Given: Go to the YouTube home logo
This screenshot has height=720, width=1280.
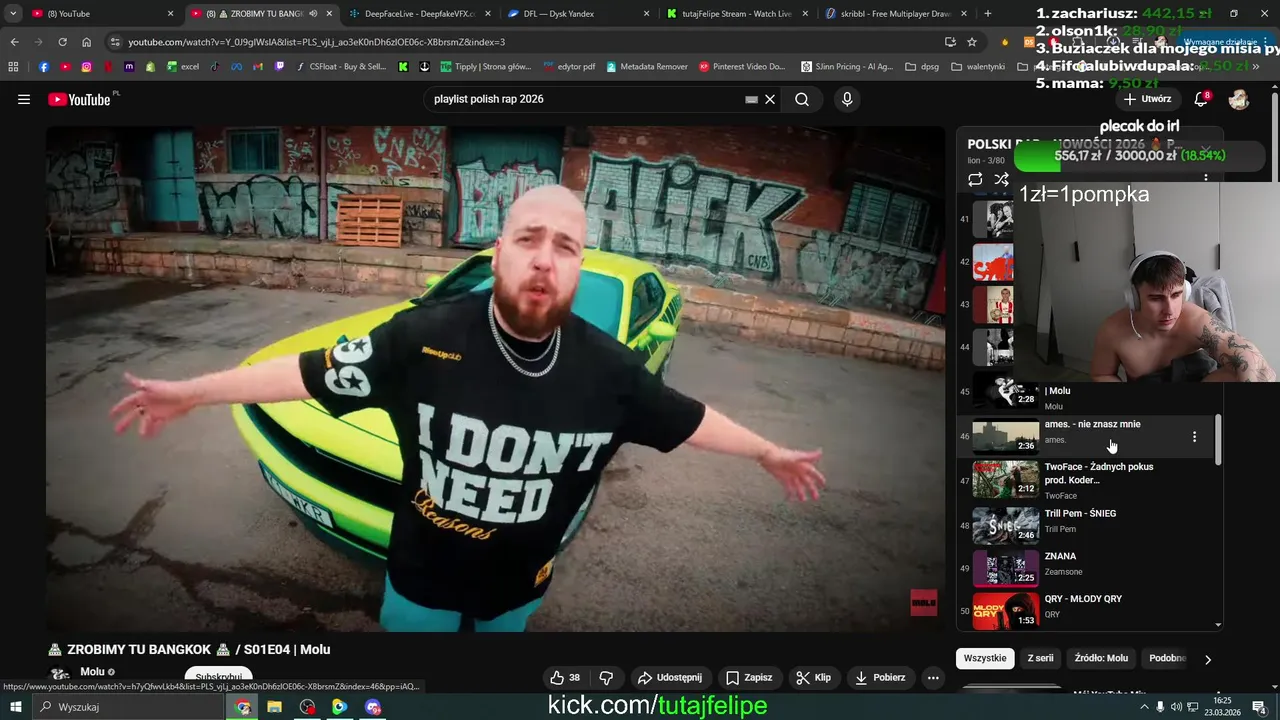Looking at the screenshot, I should pyautogui.click(x=79, y=99).
